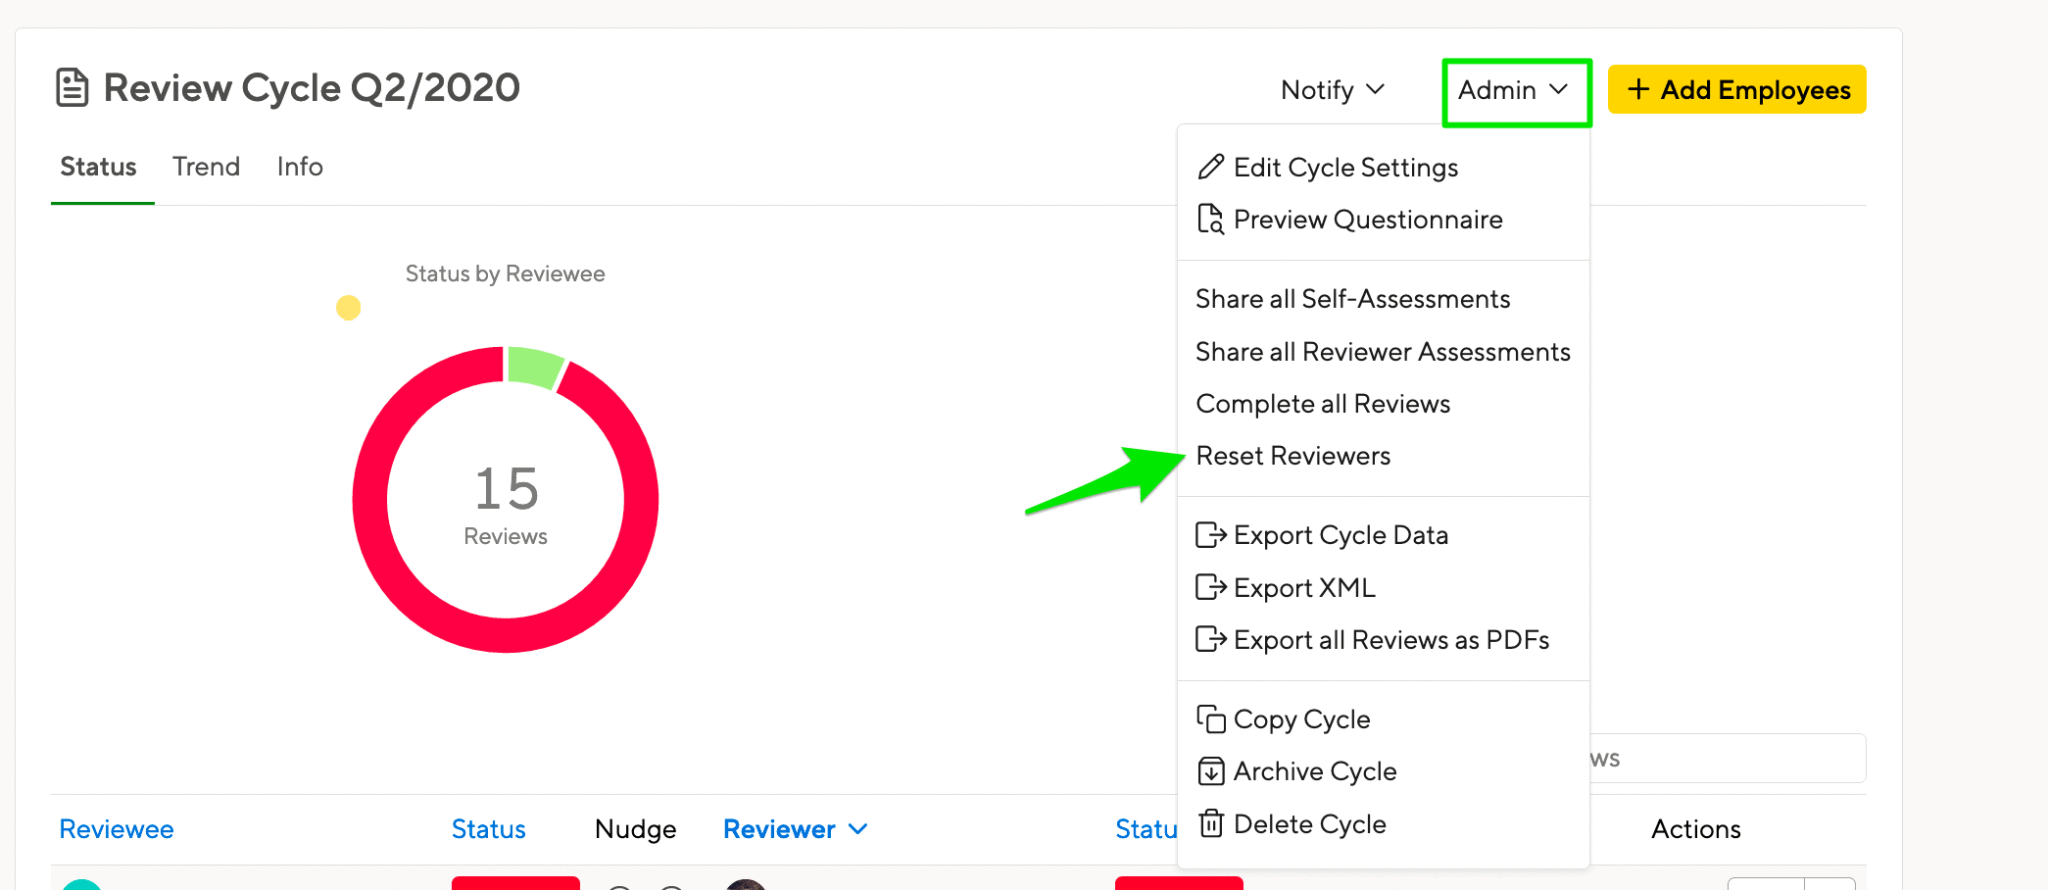The width and height of the screenshot is (2048, 890).
Task: Open the Notify dropdown
Action: click(x=1332, y=90)
